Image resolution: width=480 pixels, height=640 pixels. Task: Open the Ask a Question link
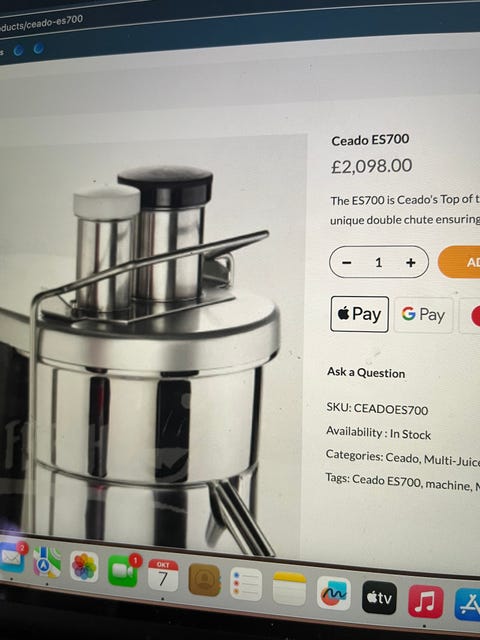(366, 372)
